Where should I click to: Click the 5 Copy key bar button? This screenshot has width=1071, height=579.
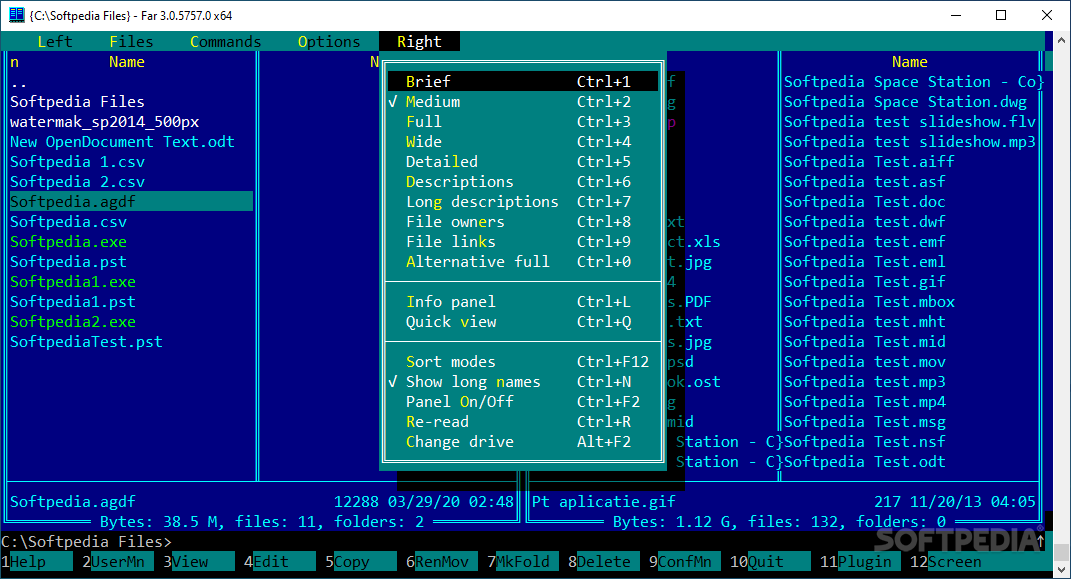click(x=361, y=562)
